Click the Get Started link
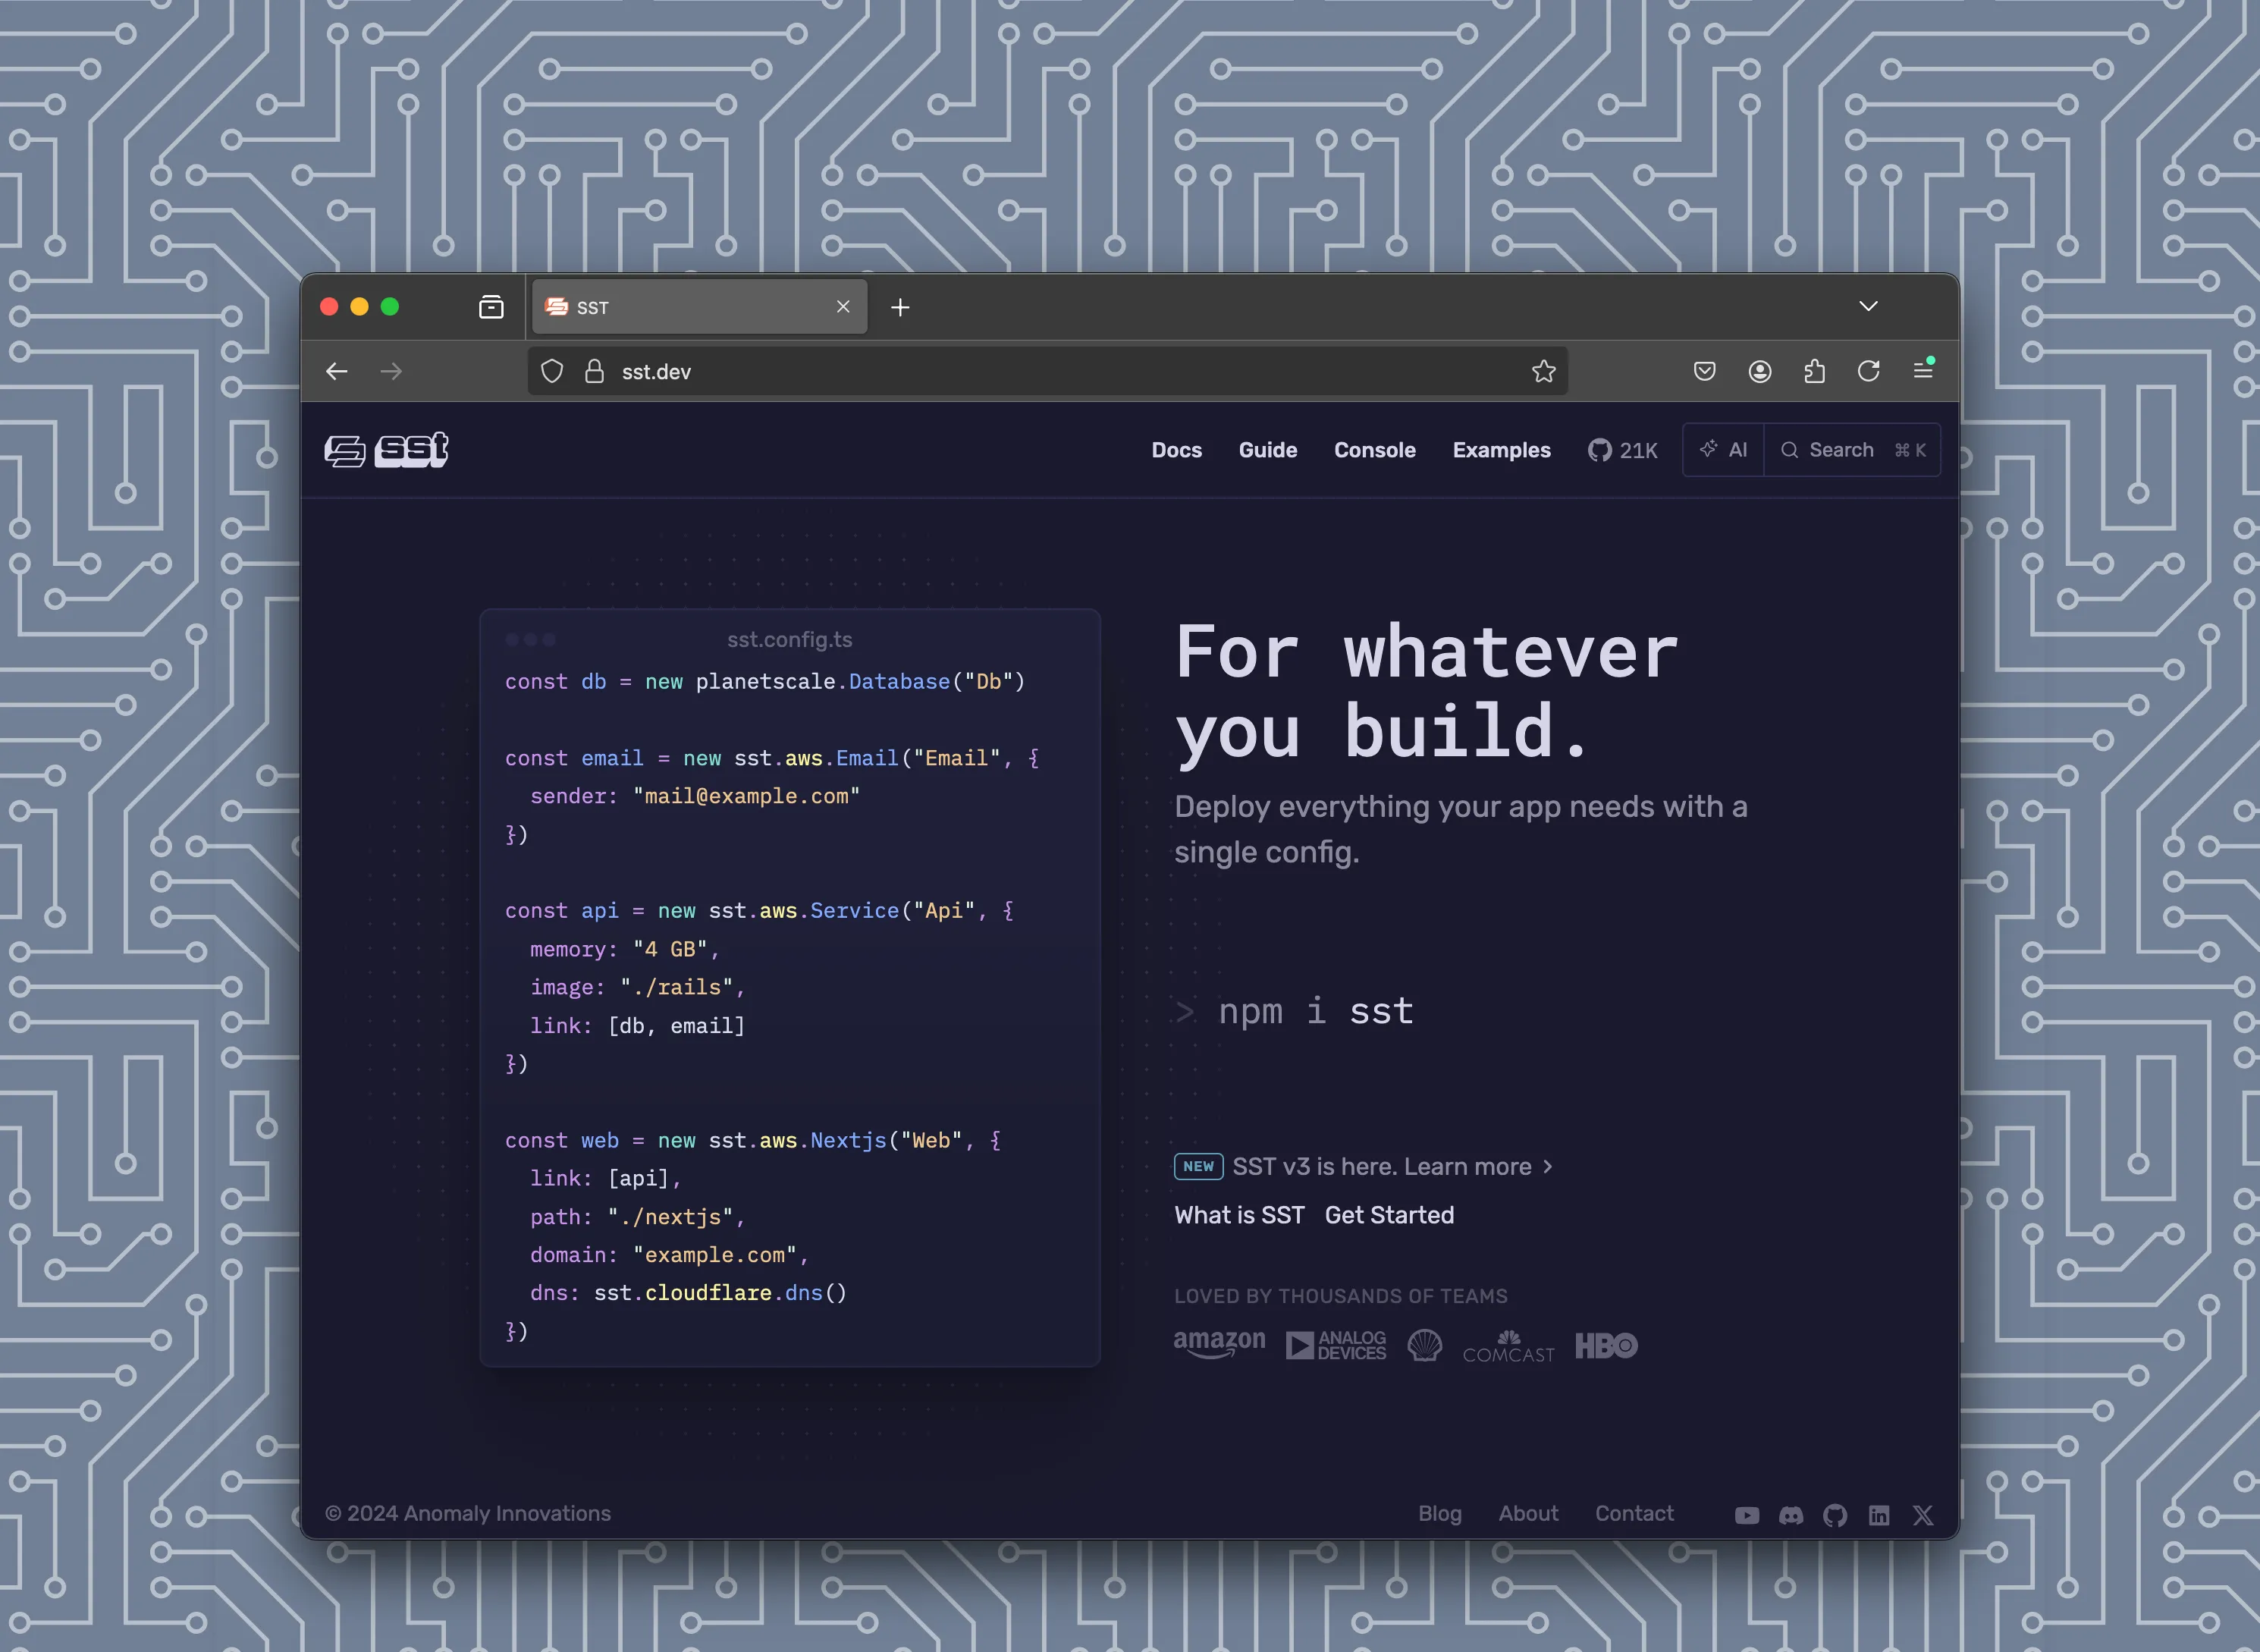Viewport: 2260px width, 1652px height. (x=1389, y=1215)
